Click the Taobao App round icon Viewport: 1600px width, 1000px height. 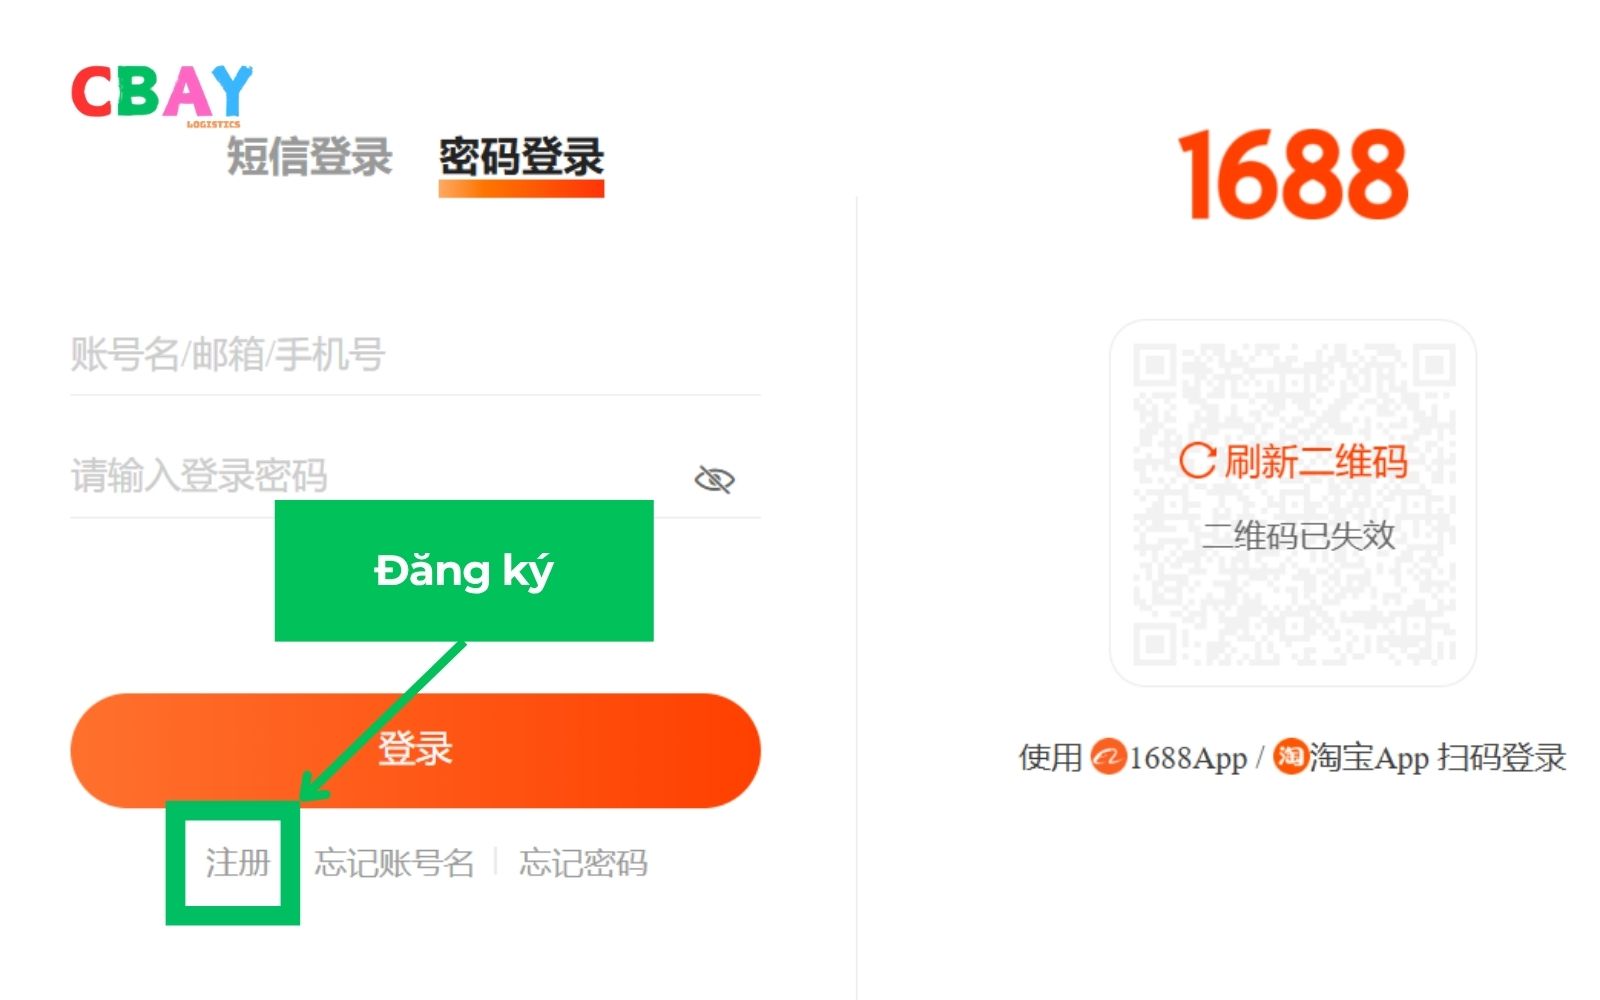coord(1290,756)
